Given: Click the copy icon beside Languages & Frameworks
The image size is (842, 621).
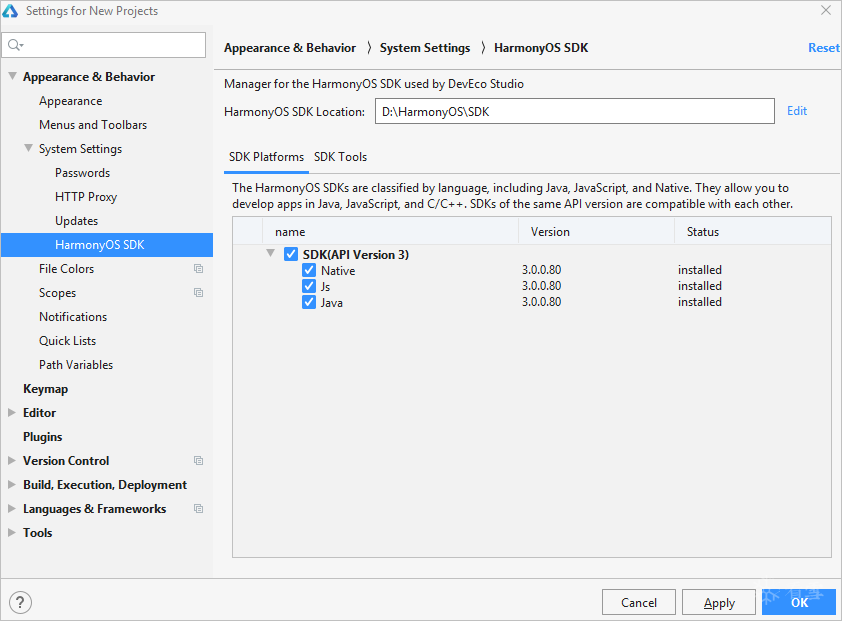Looking at the screenshot, I should 199,509.
